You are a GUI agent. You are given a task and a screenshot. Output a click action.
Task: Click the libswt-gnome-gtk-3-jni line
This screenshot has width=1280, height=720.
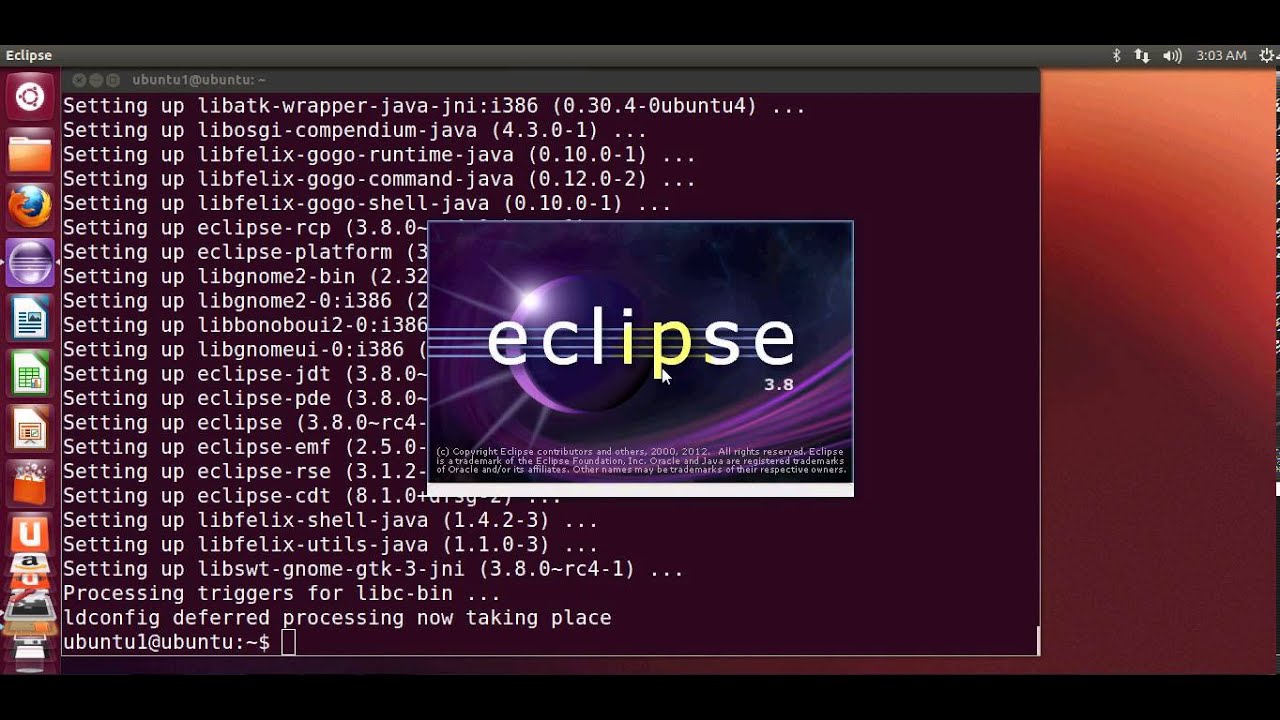point(373,569)
